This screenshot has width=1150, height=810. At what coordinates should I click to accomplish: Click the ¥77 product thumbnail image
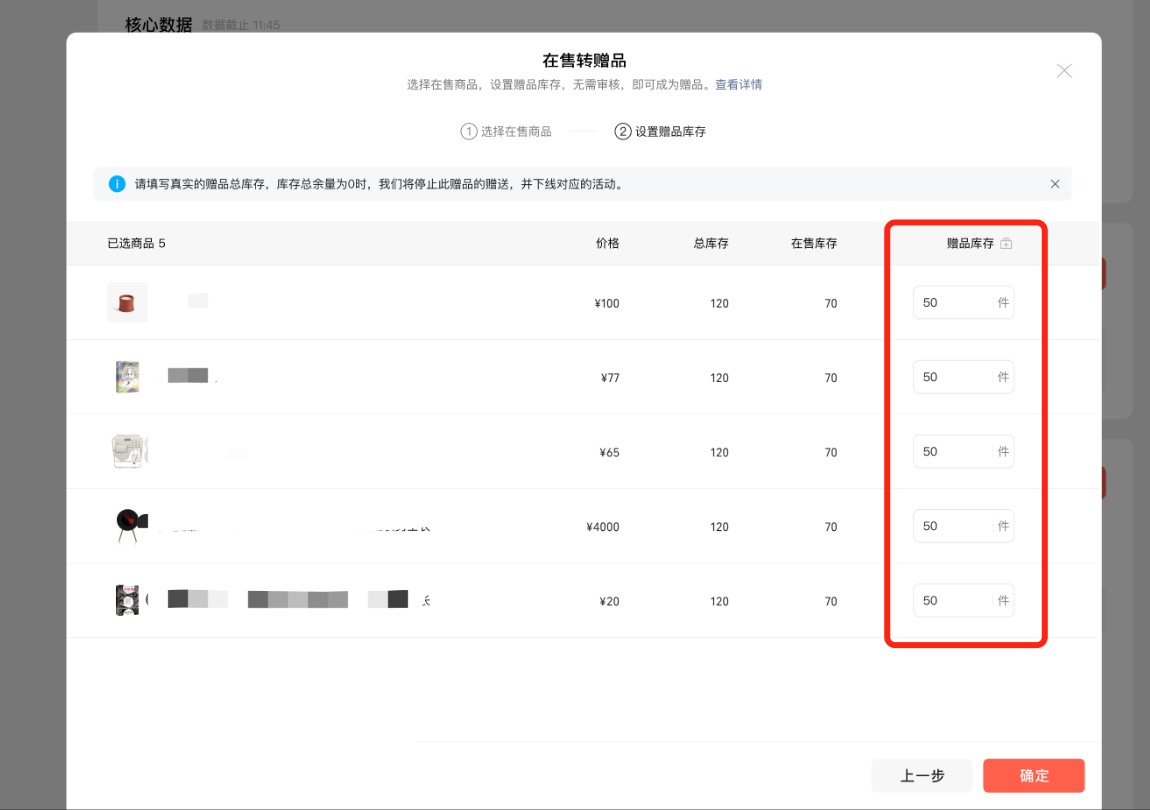[127, 377]
